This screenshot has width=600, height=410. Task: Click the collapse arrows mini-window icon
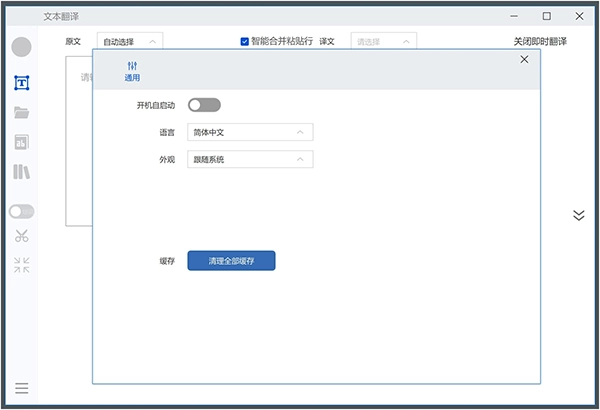21,265
